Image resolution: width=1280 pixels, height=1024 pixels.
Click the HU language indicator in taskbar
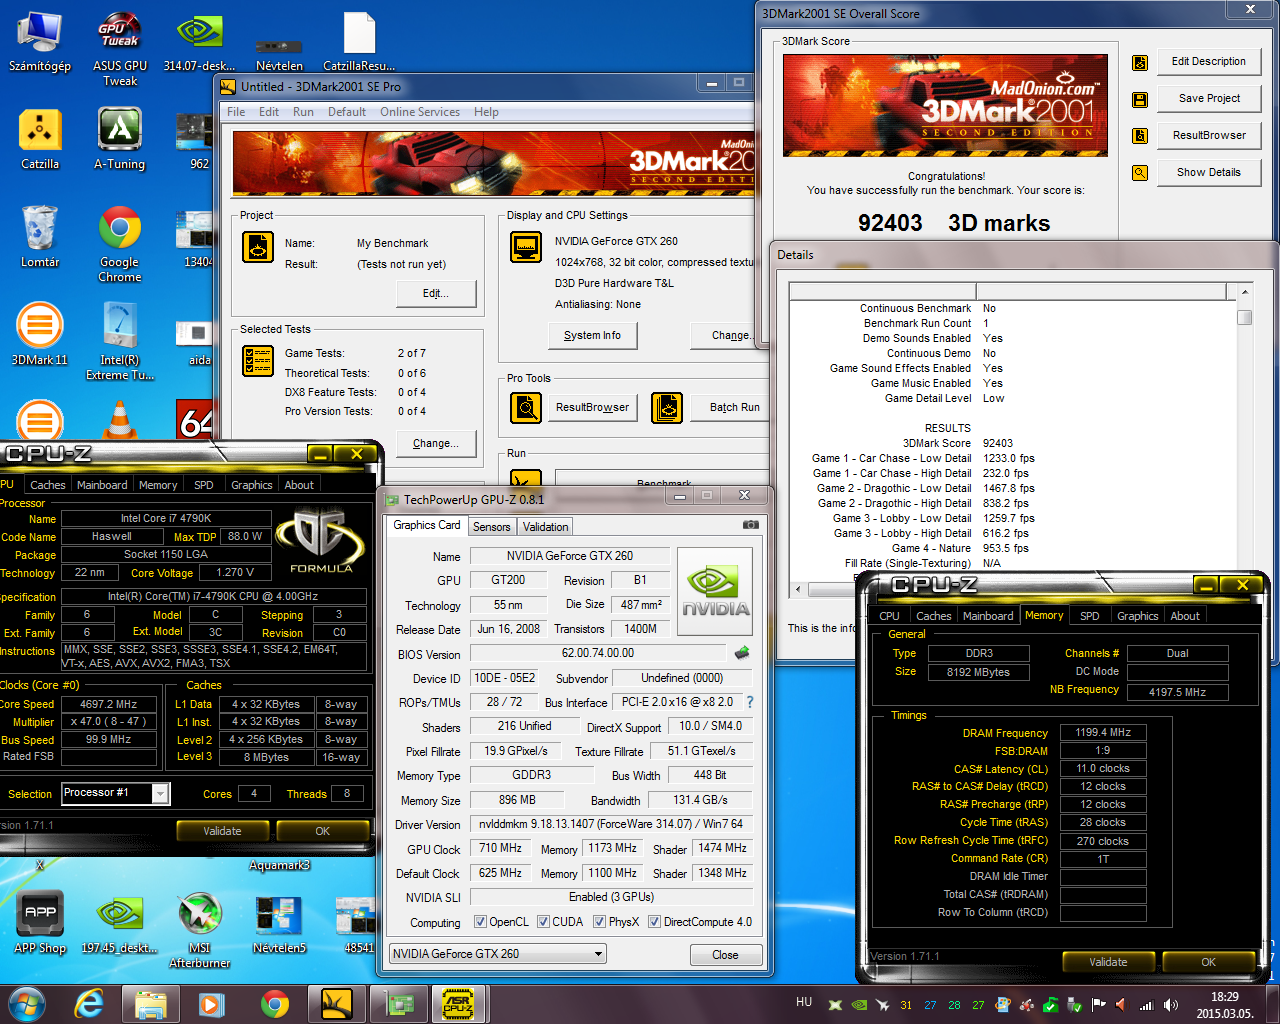click(804, 1002)
